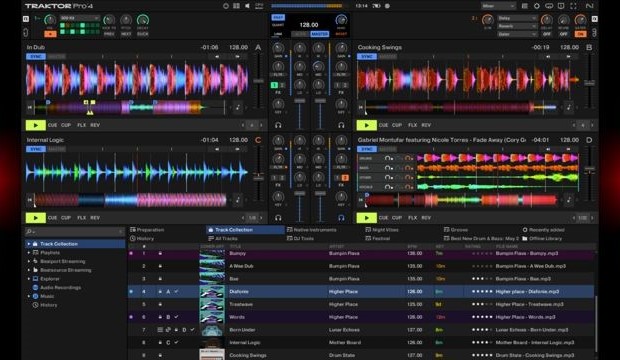Toggle SNAP in the master panel
Viewport: 620px width, 360px height.
278,17
